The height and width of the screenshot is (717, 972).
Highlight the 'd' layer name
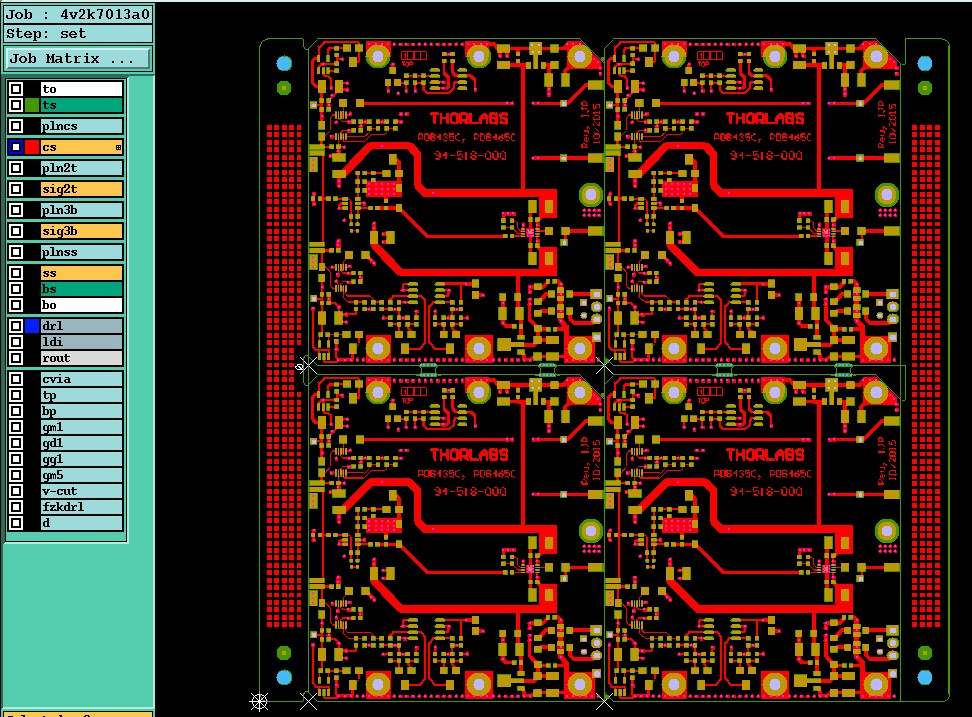(81, 523)
